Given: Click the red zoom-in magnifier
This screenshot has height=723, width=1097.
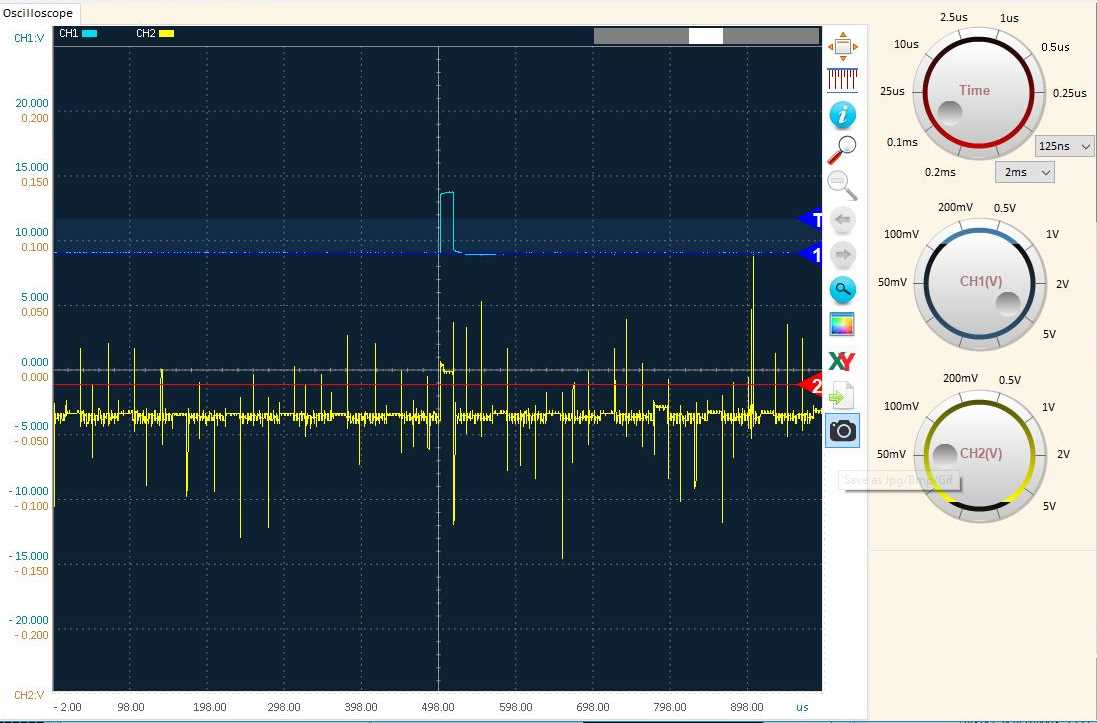Looking at the screenshot, I should point(842,150).
